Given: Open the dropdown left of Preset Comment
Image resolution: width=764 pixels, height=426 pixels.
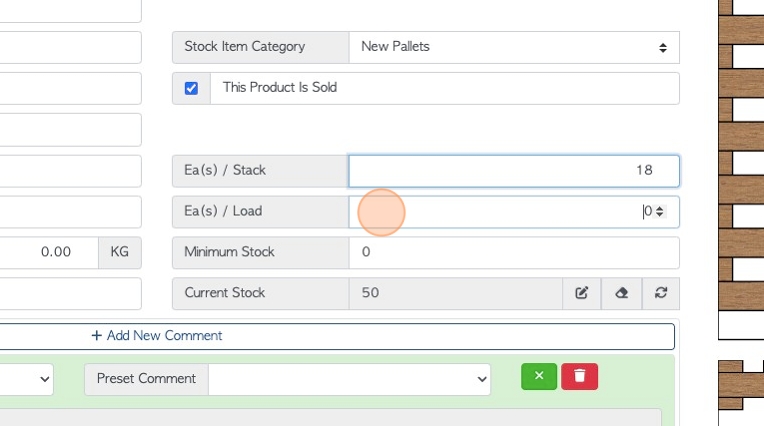Looking at the screenshot, I should coord(27,379).
